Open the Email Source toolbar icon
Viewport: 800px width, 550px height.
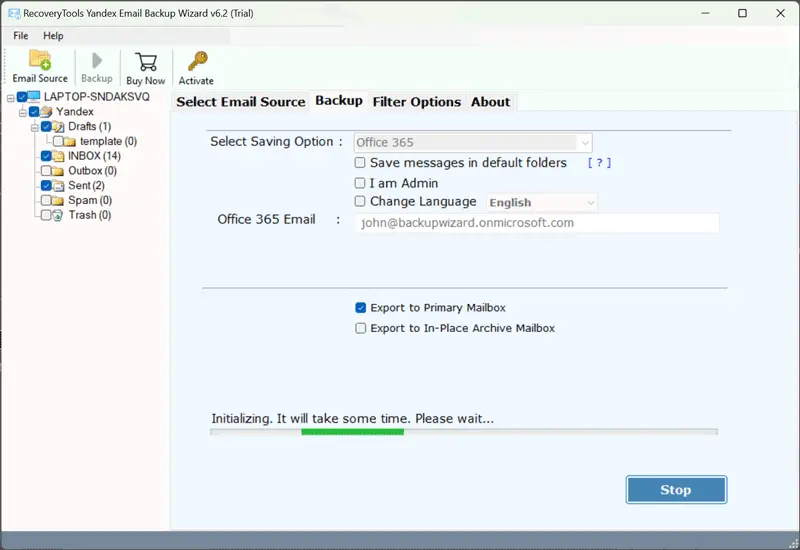(x=40, y=60)
